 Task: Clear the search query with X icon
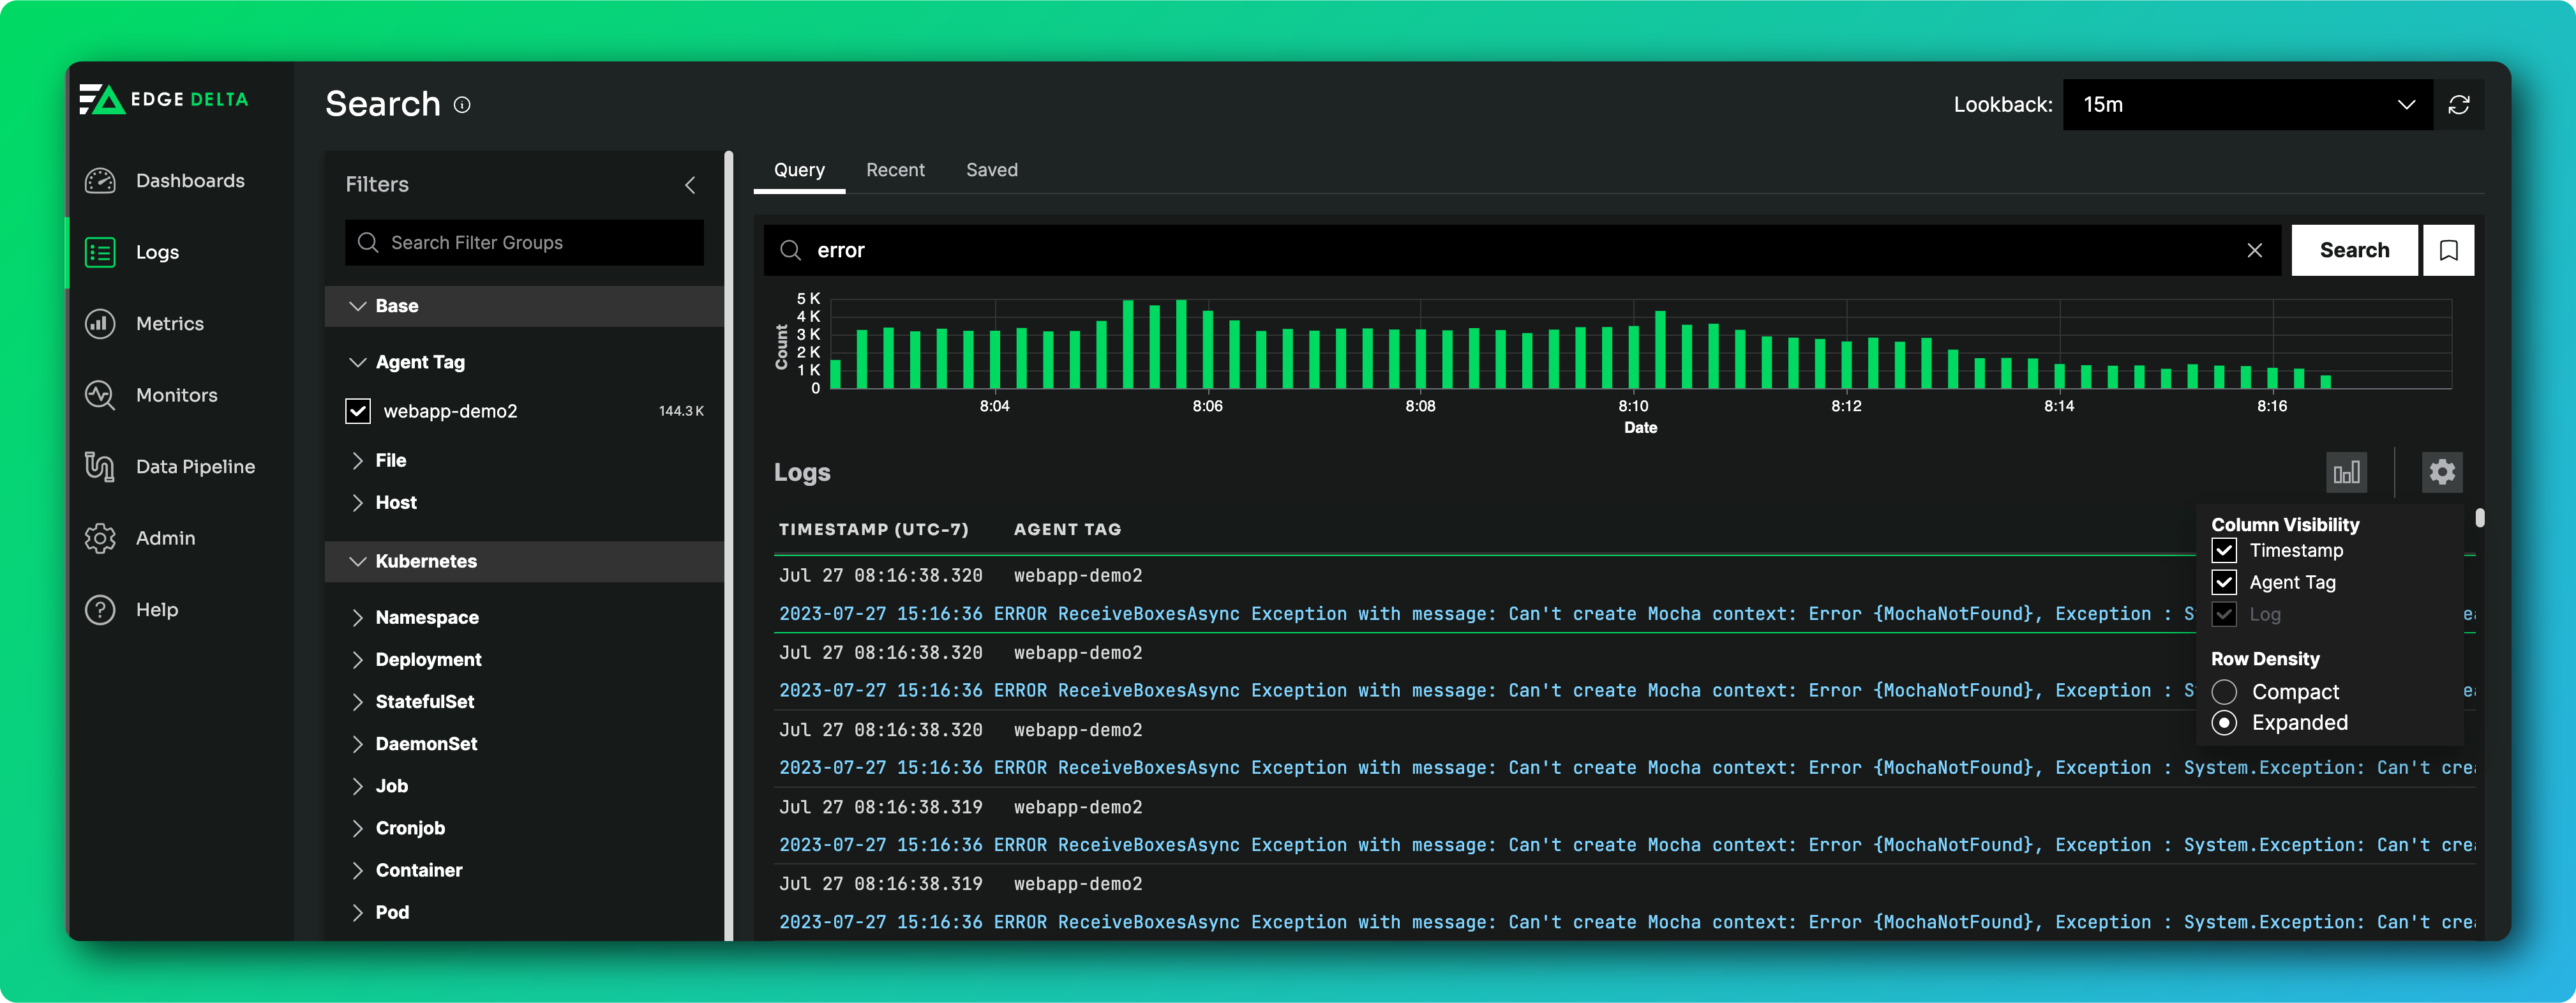pyautogui.click(x=2254, y=250)
